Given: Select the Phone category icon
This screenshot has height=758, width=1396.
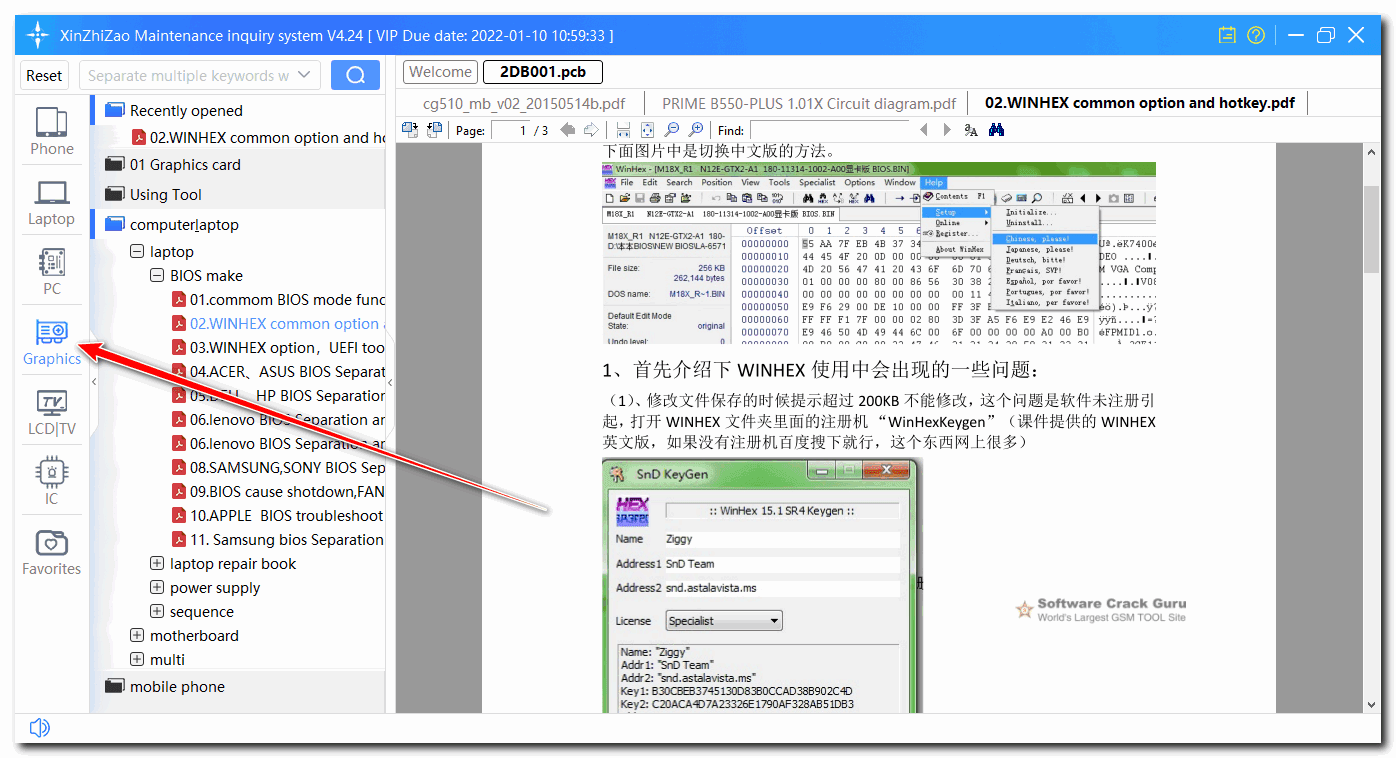Looking at the screenshot, I should [x=51, y=130].
